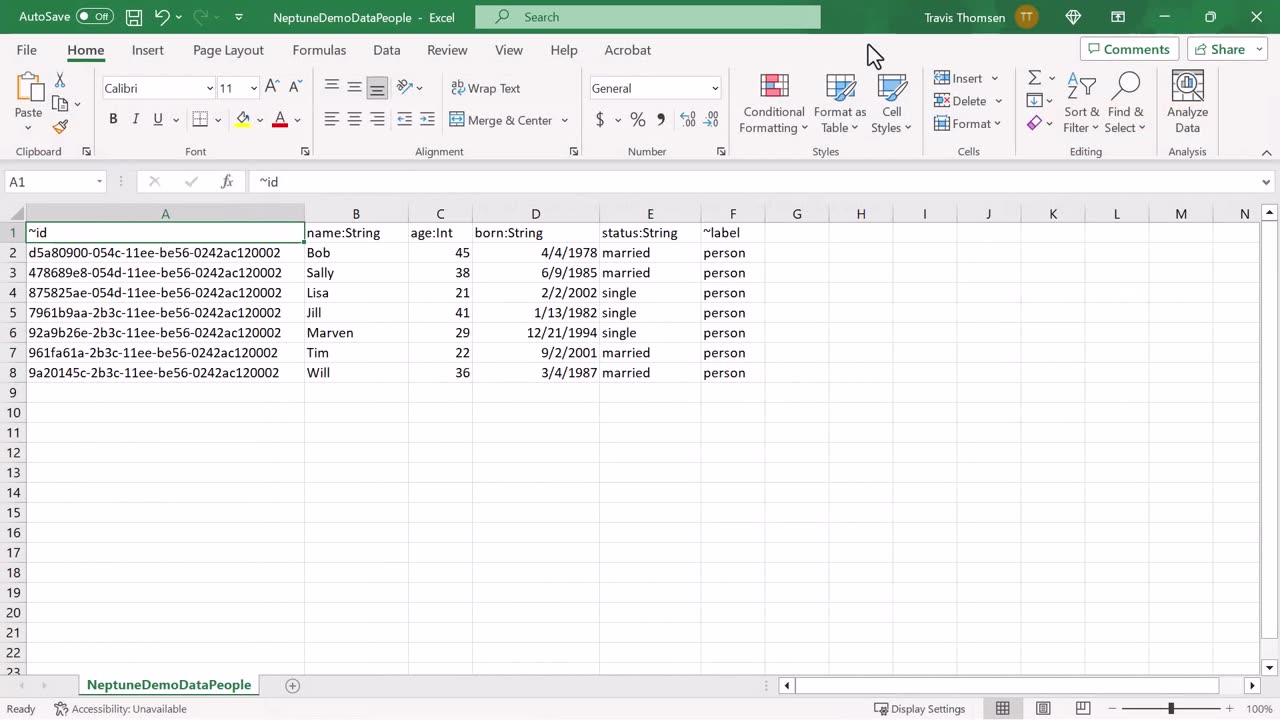This screenshot has width=1280, height=720.
Task: Switch to the Page Layout tab
Action: tap(228, 50)
